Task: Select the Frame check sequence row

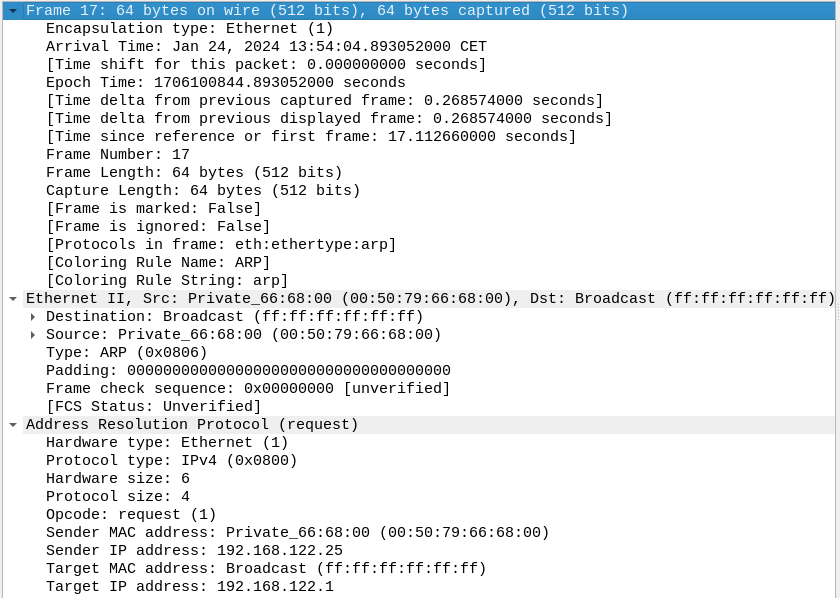Action: tap(248, 388)
